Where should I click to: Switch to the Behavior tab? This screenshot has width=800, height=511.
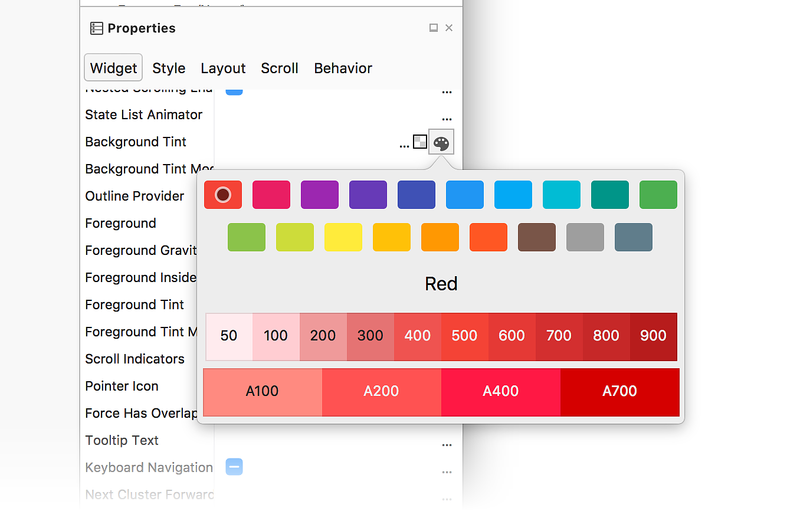point(343,68)
